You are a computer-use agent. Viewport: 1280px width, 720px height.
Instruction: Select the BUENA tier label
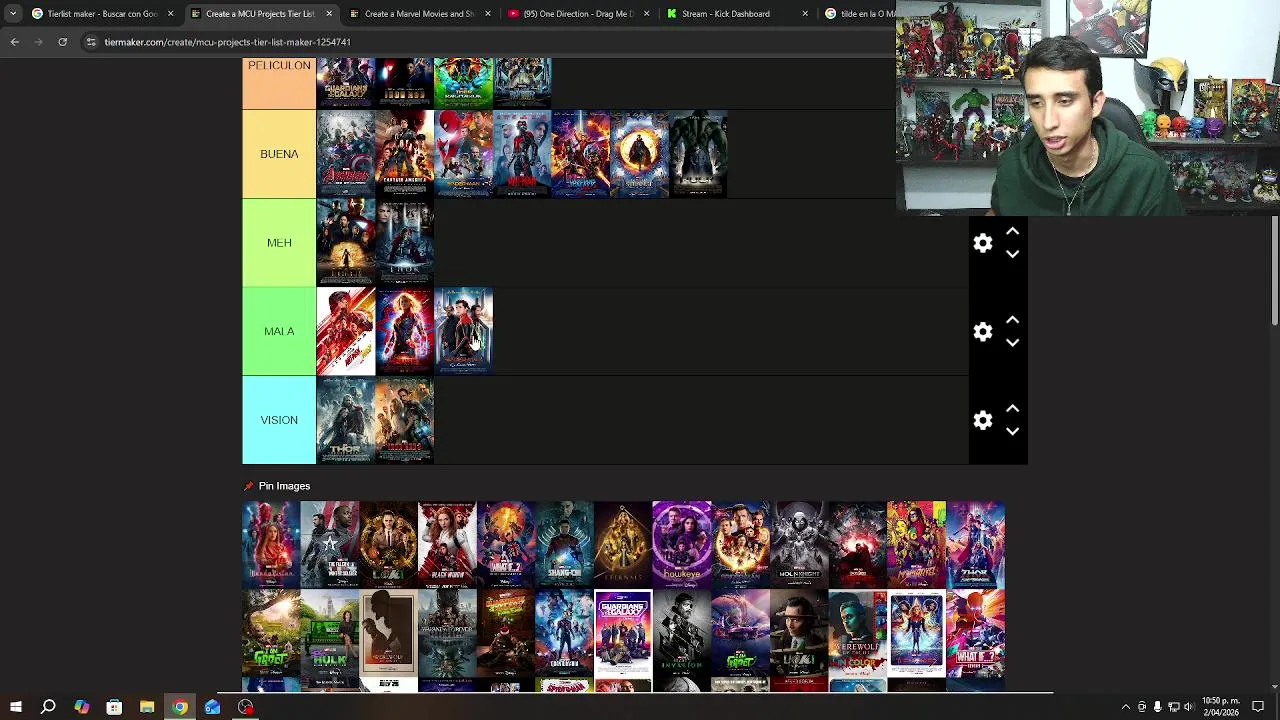[x=279, y=154]
